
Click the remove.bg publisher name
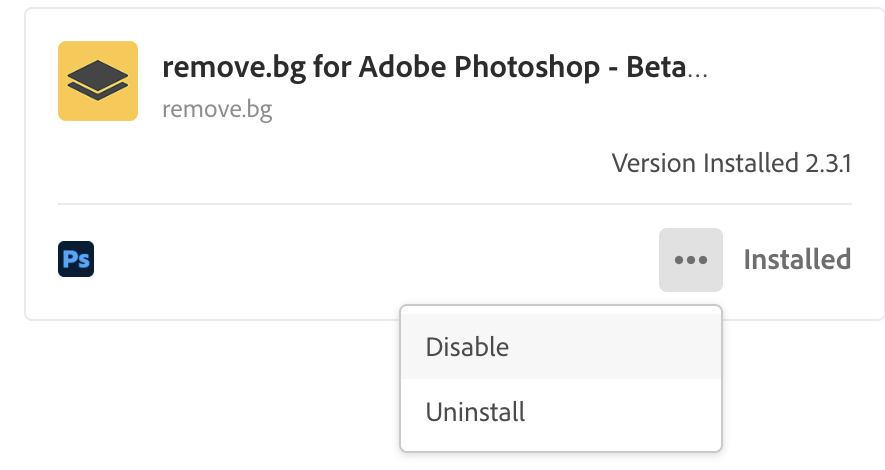pyautogui.click(x=217, y=109)
